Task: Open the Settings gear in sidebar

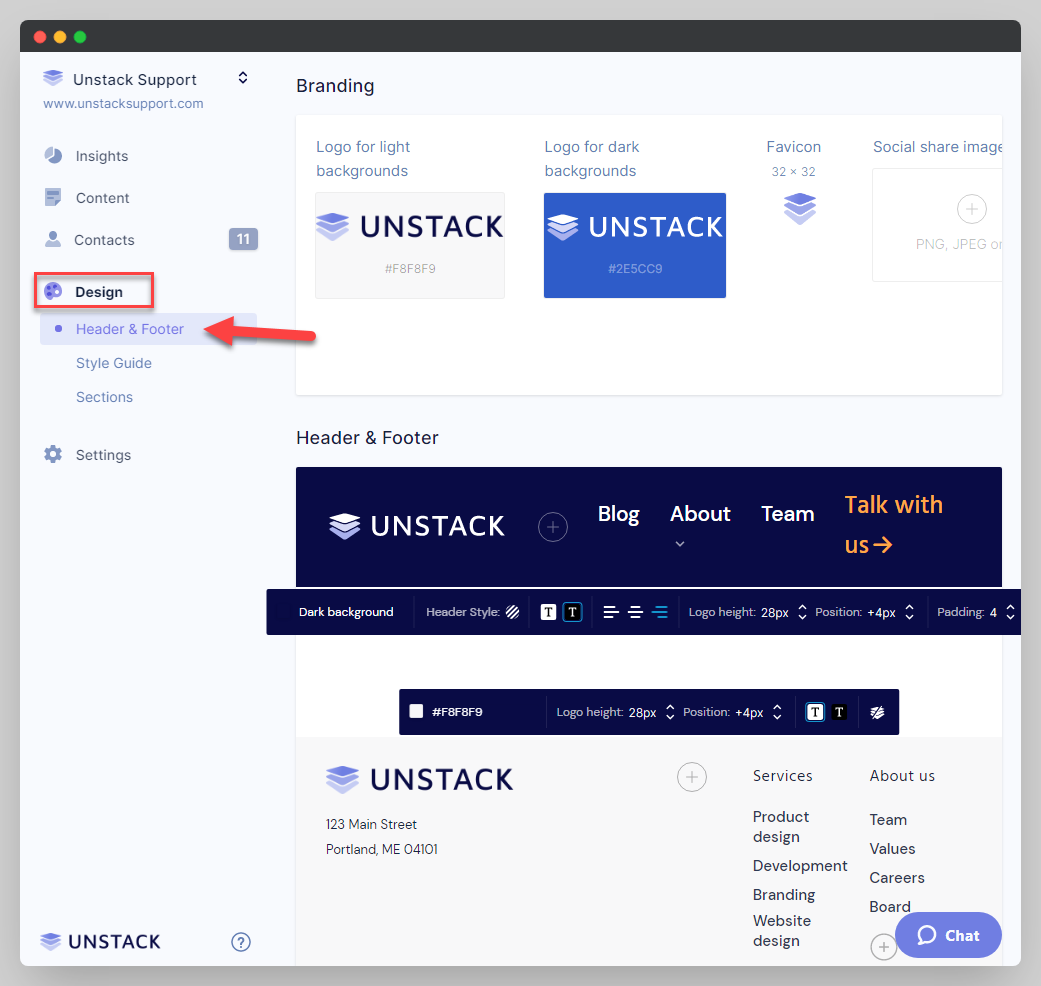Action: pos(52,454)
